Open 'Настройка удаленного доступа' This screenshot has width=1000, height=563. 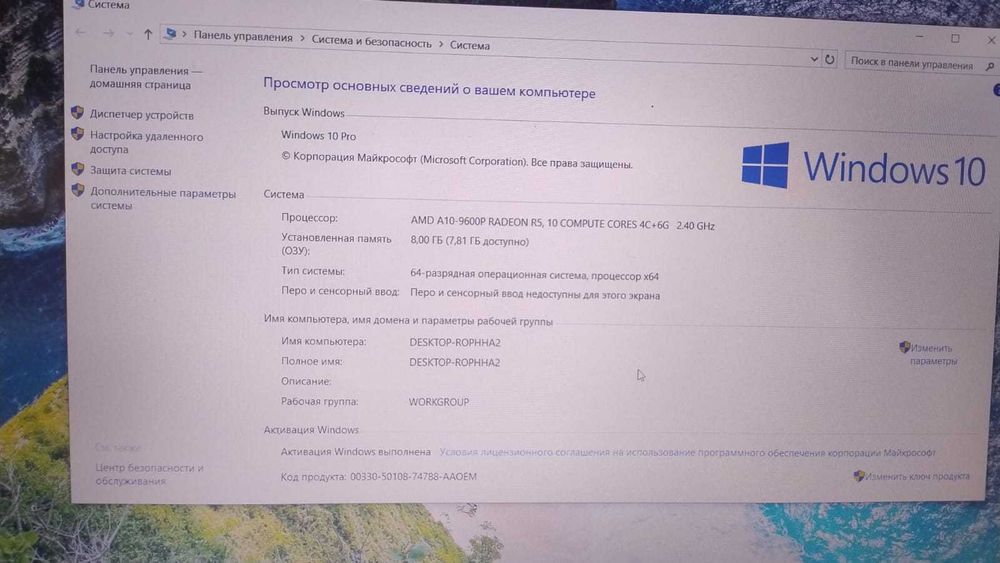[x=147, y=142]
